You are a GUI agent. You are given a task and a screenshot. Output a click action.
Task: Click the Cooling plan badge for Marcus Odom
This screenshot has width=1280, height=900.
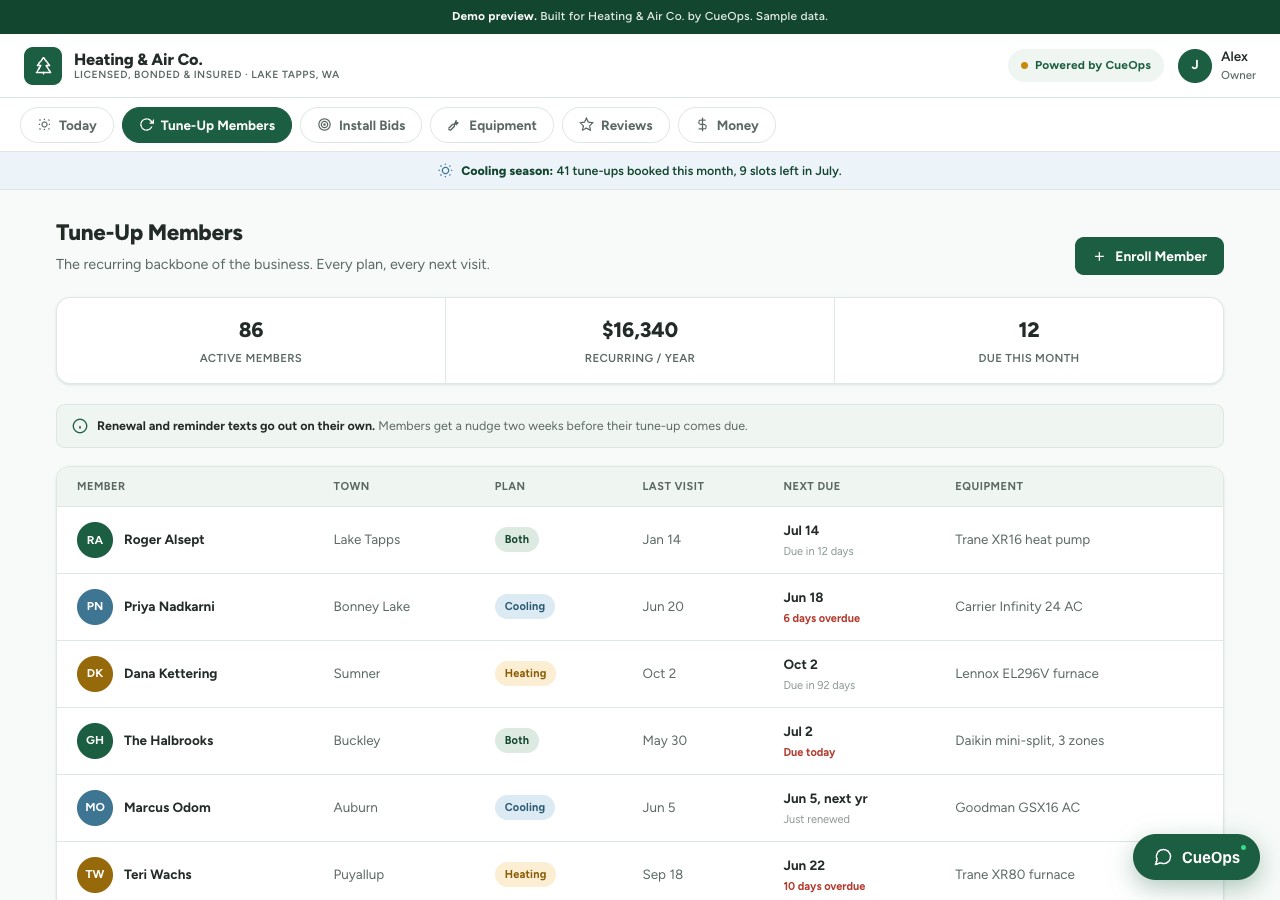525,808
